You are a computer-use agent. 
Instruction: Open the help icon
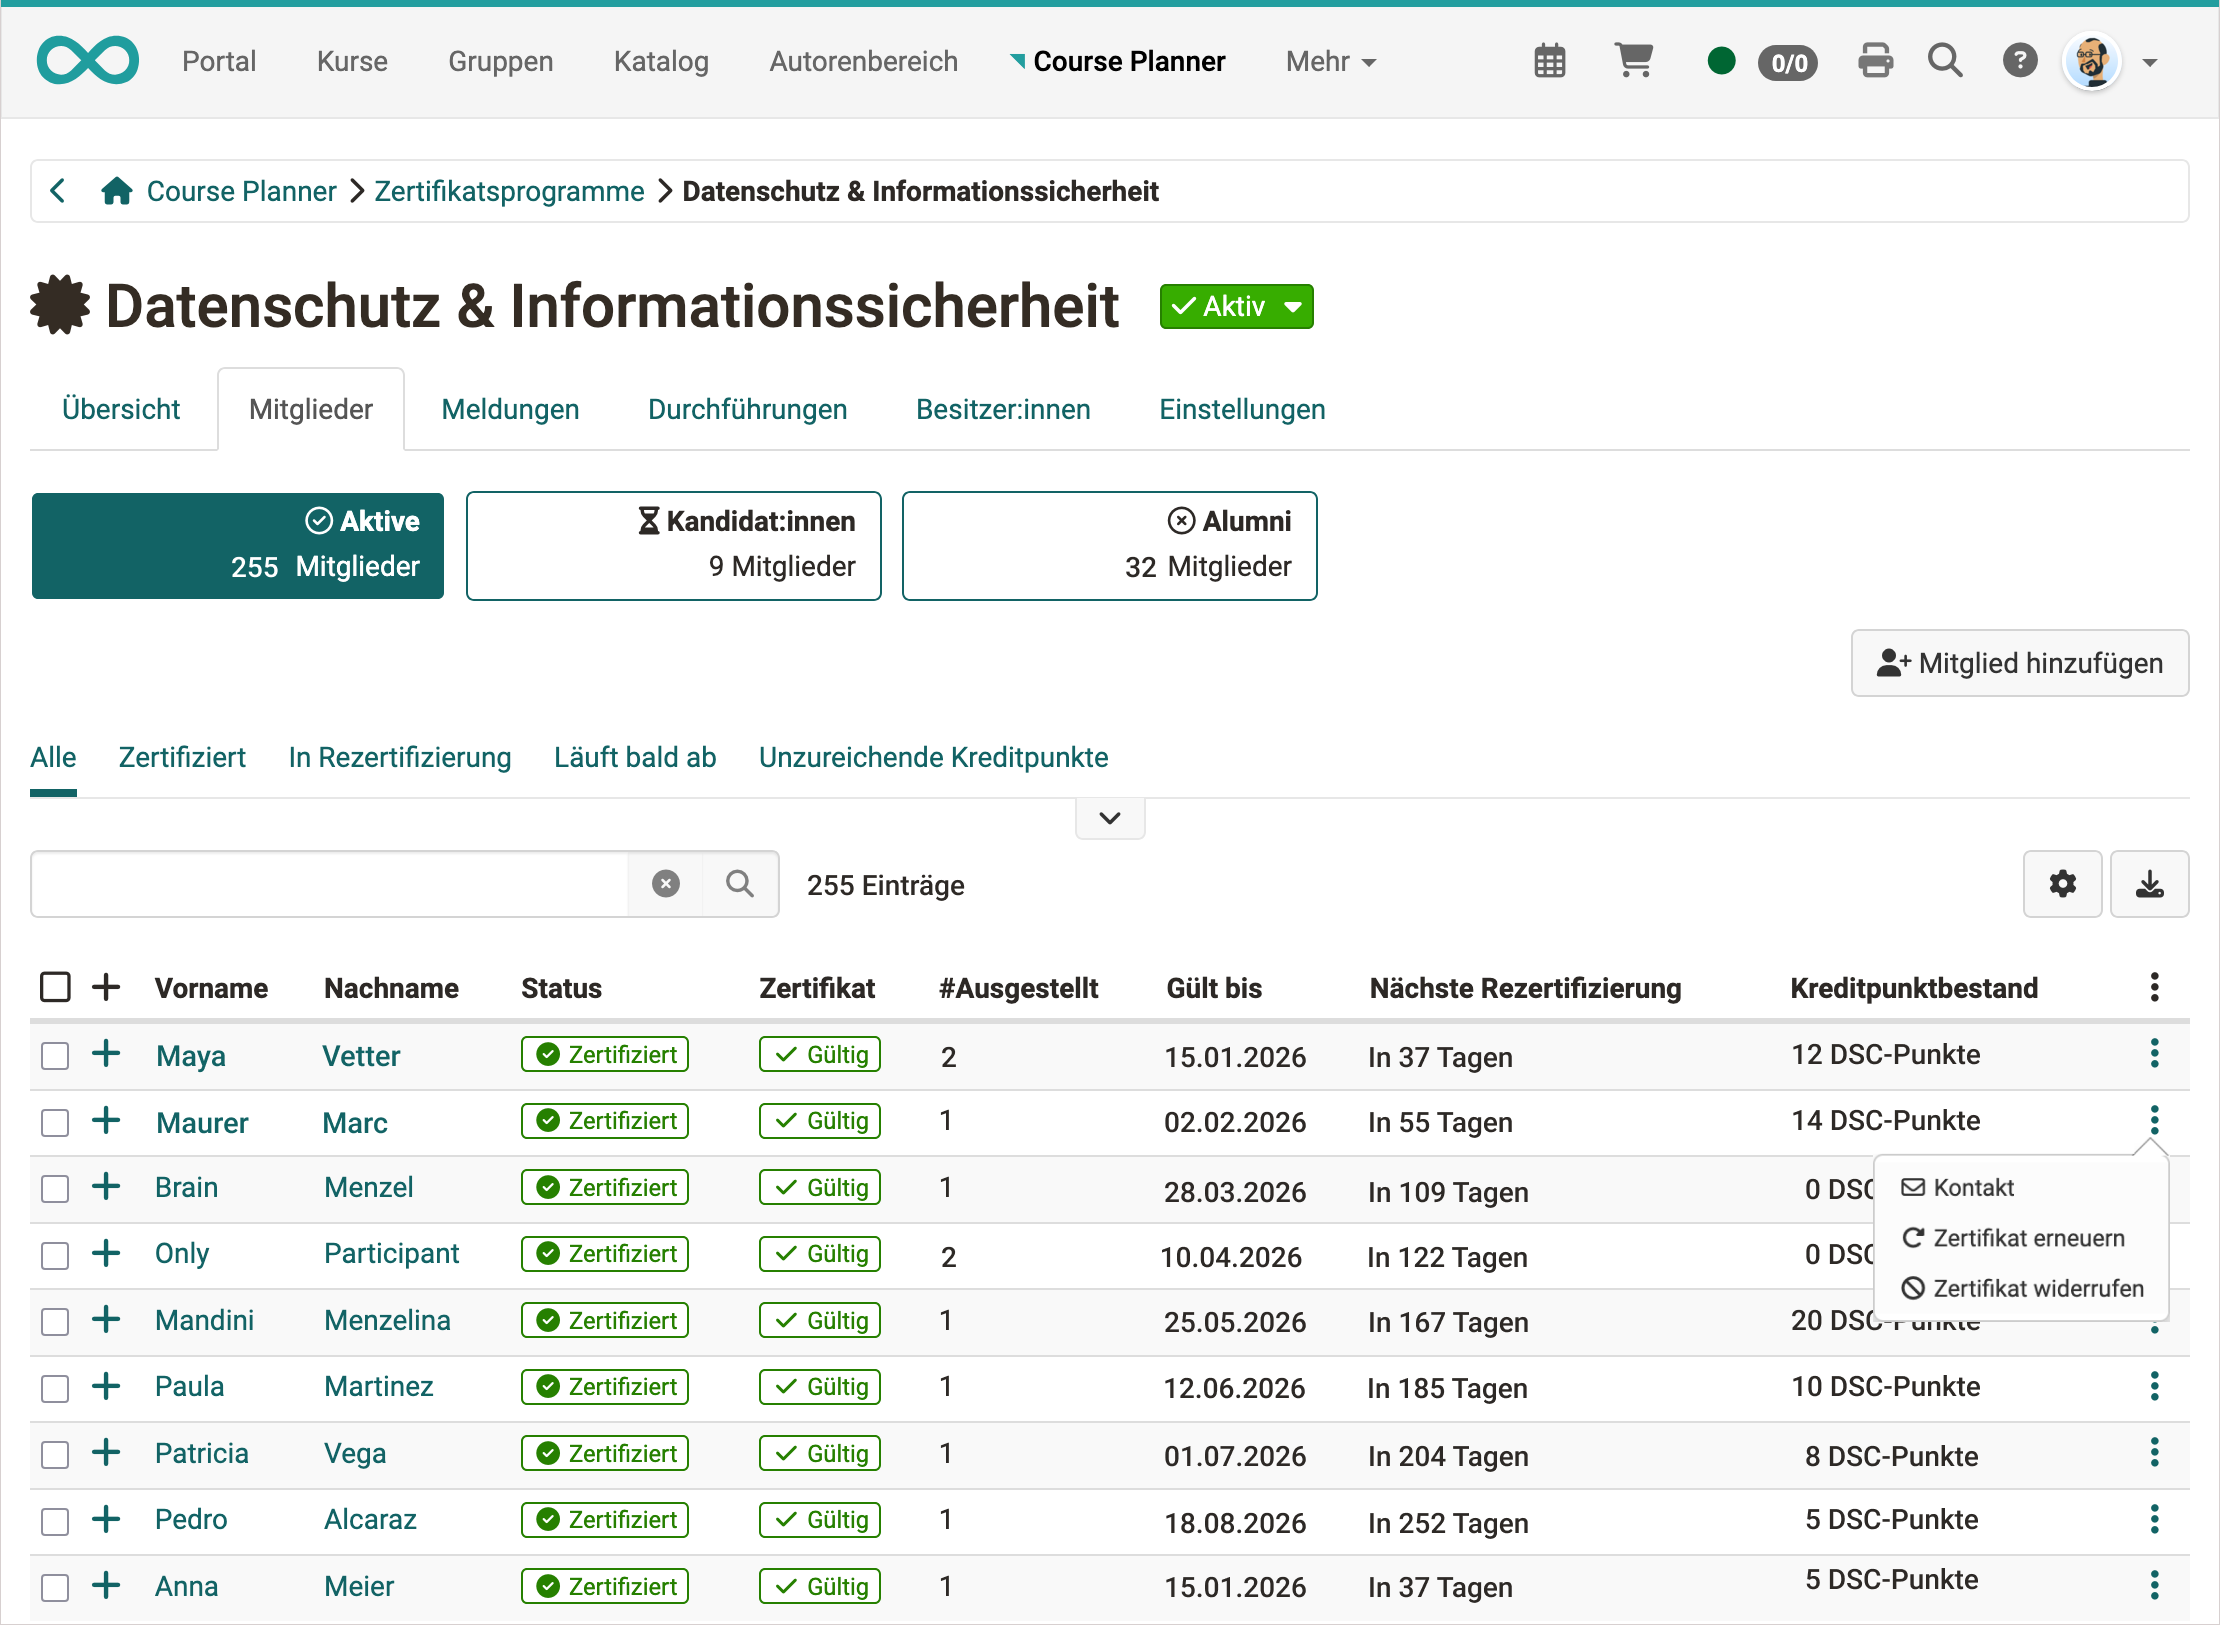point(2020,60)
